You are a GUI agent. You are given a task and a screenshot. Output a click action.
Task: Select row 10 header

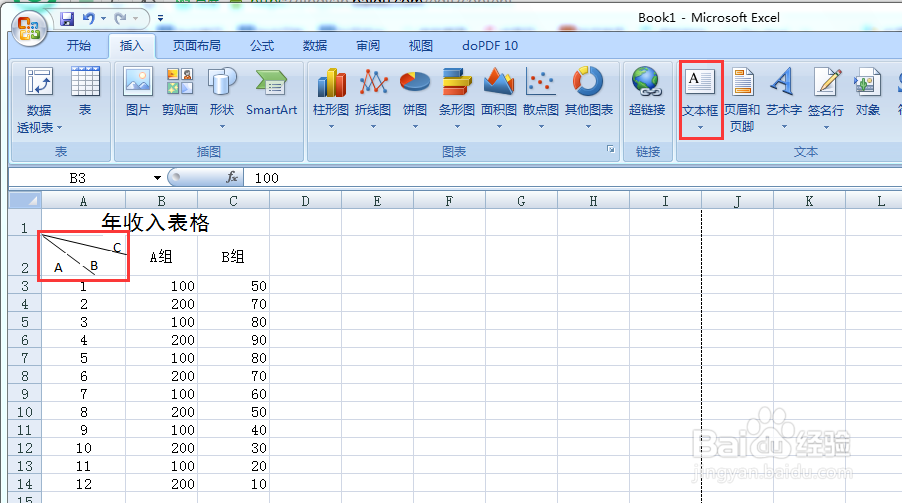click(25, 411)
